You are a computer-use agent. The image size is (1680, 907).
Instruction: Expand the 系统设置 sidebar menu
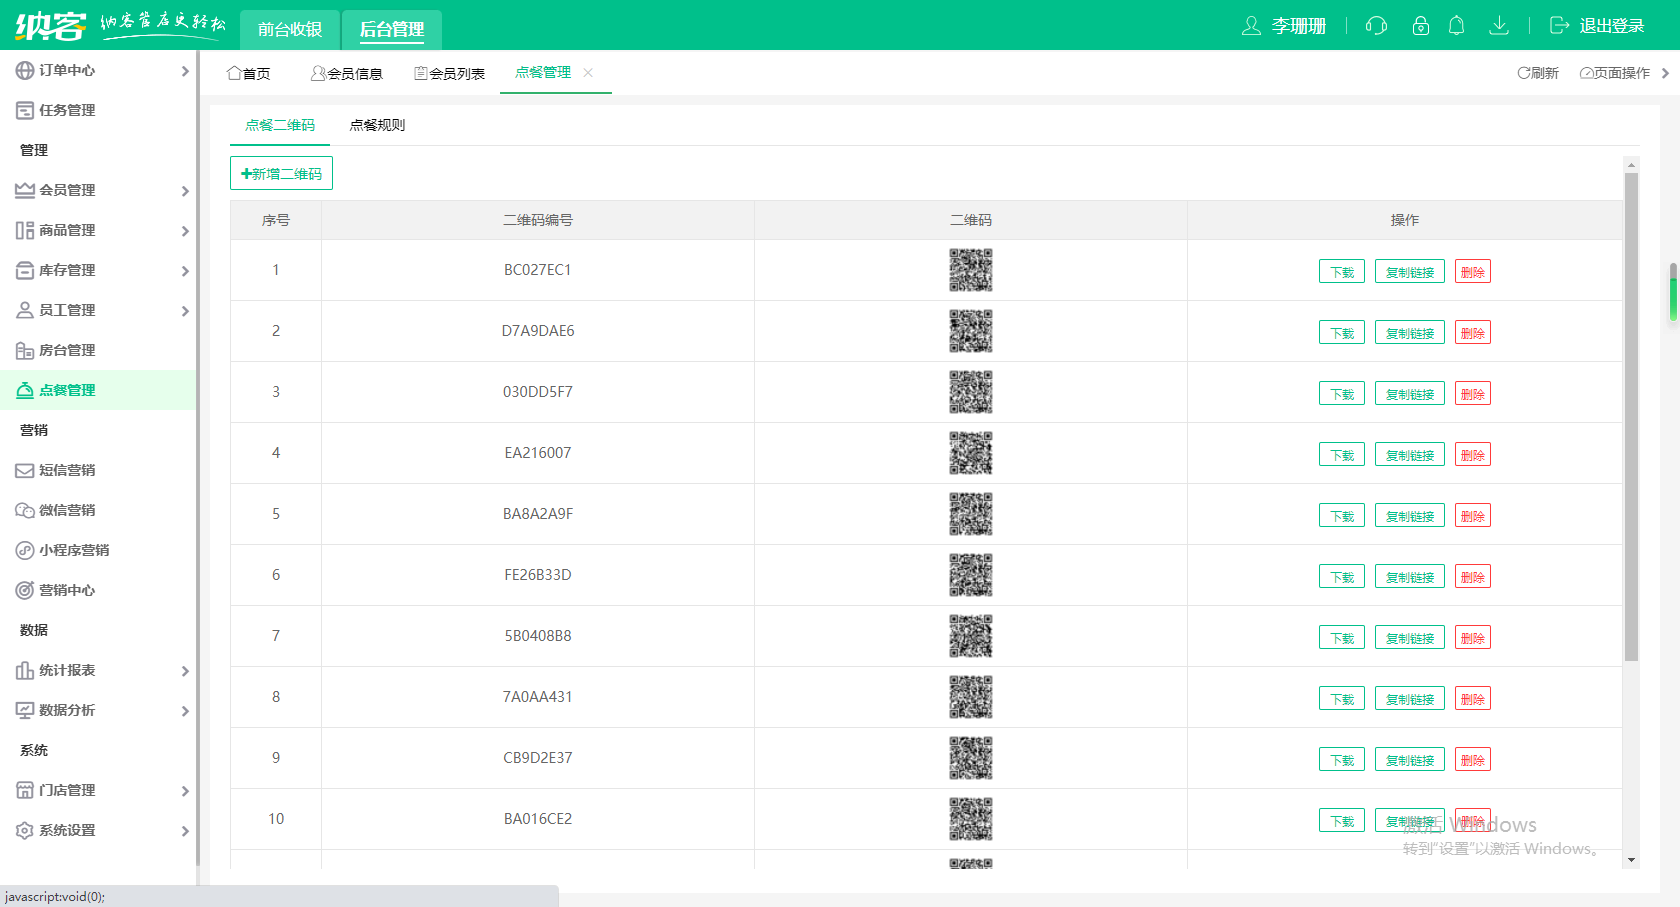point(100,830)
